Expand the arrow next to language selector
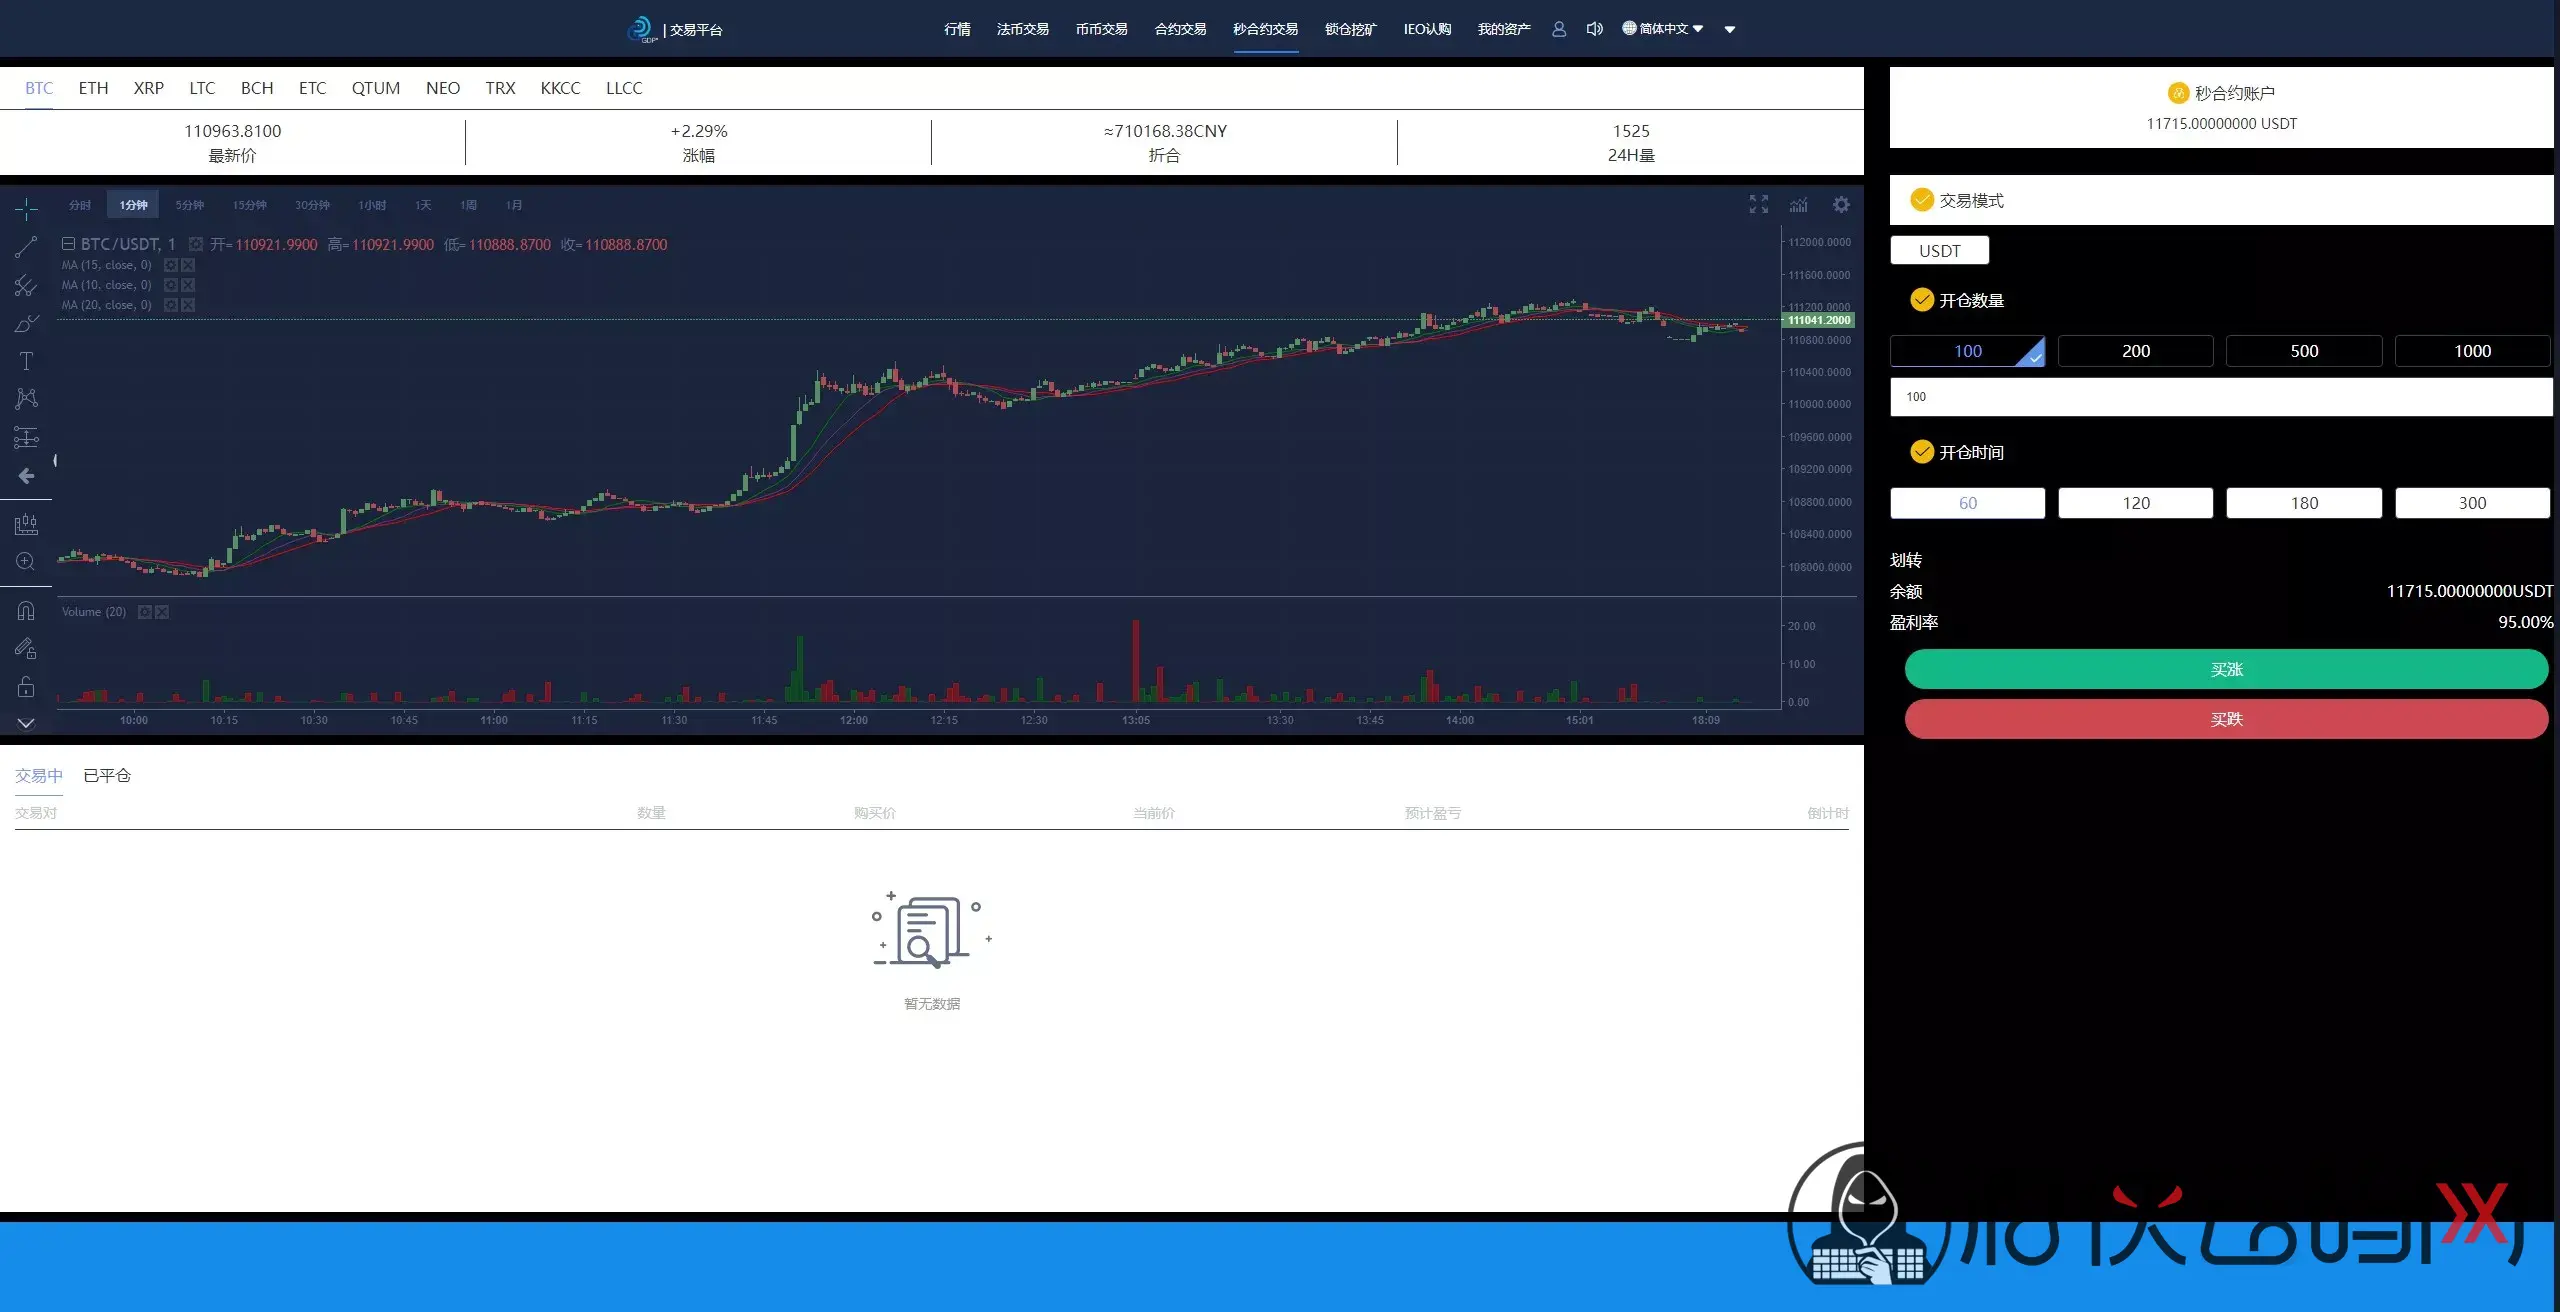This screenshot has width=2560, height=1312. coord(1730,29)
